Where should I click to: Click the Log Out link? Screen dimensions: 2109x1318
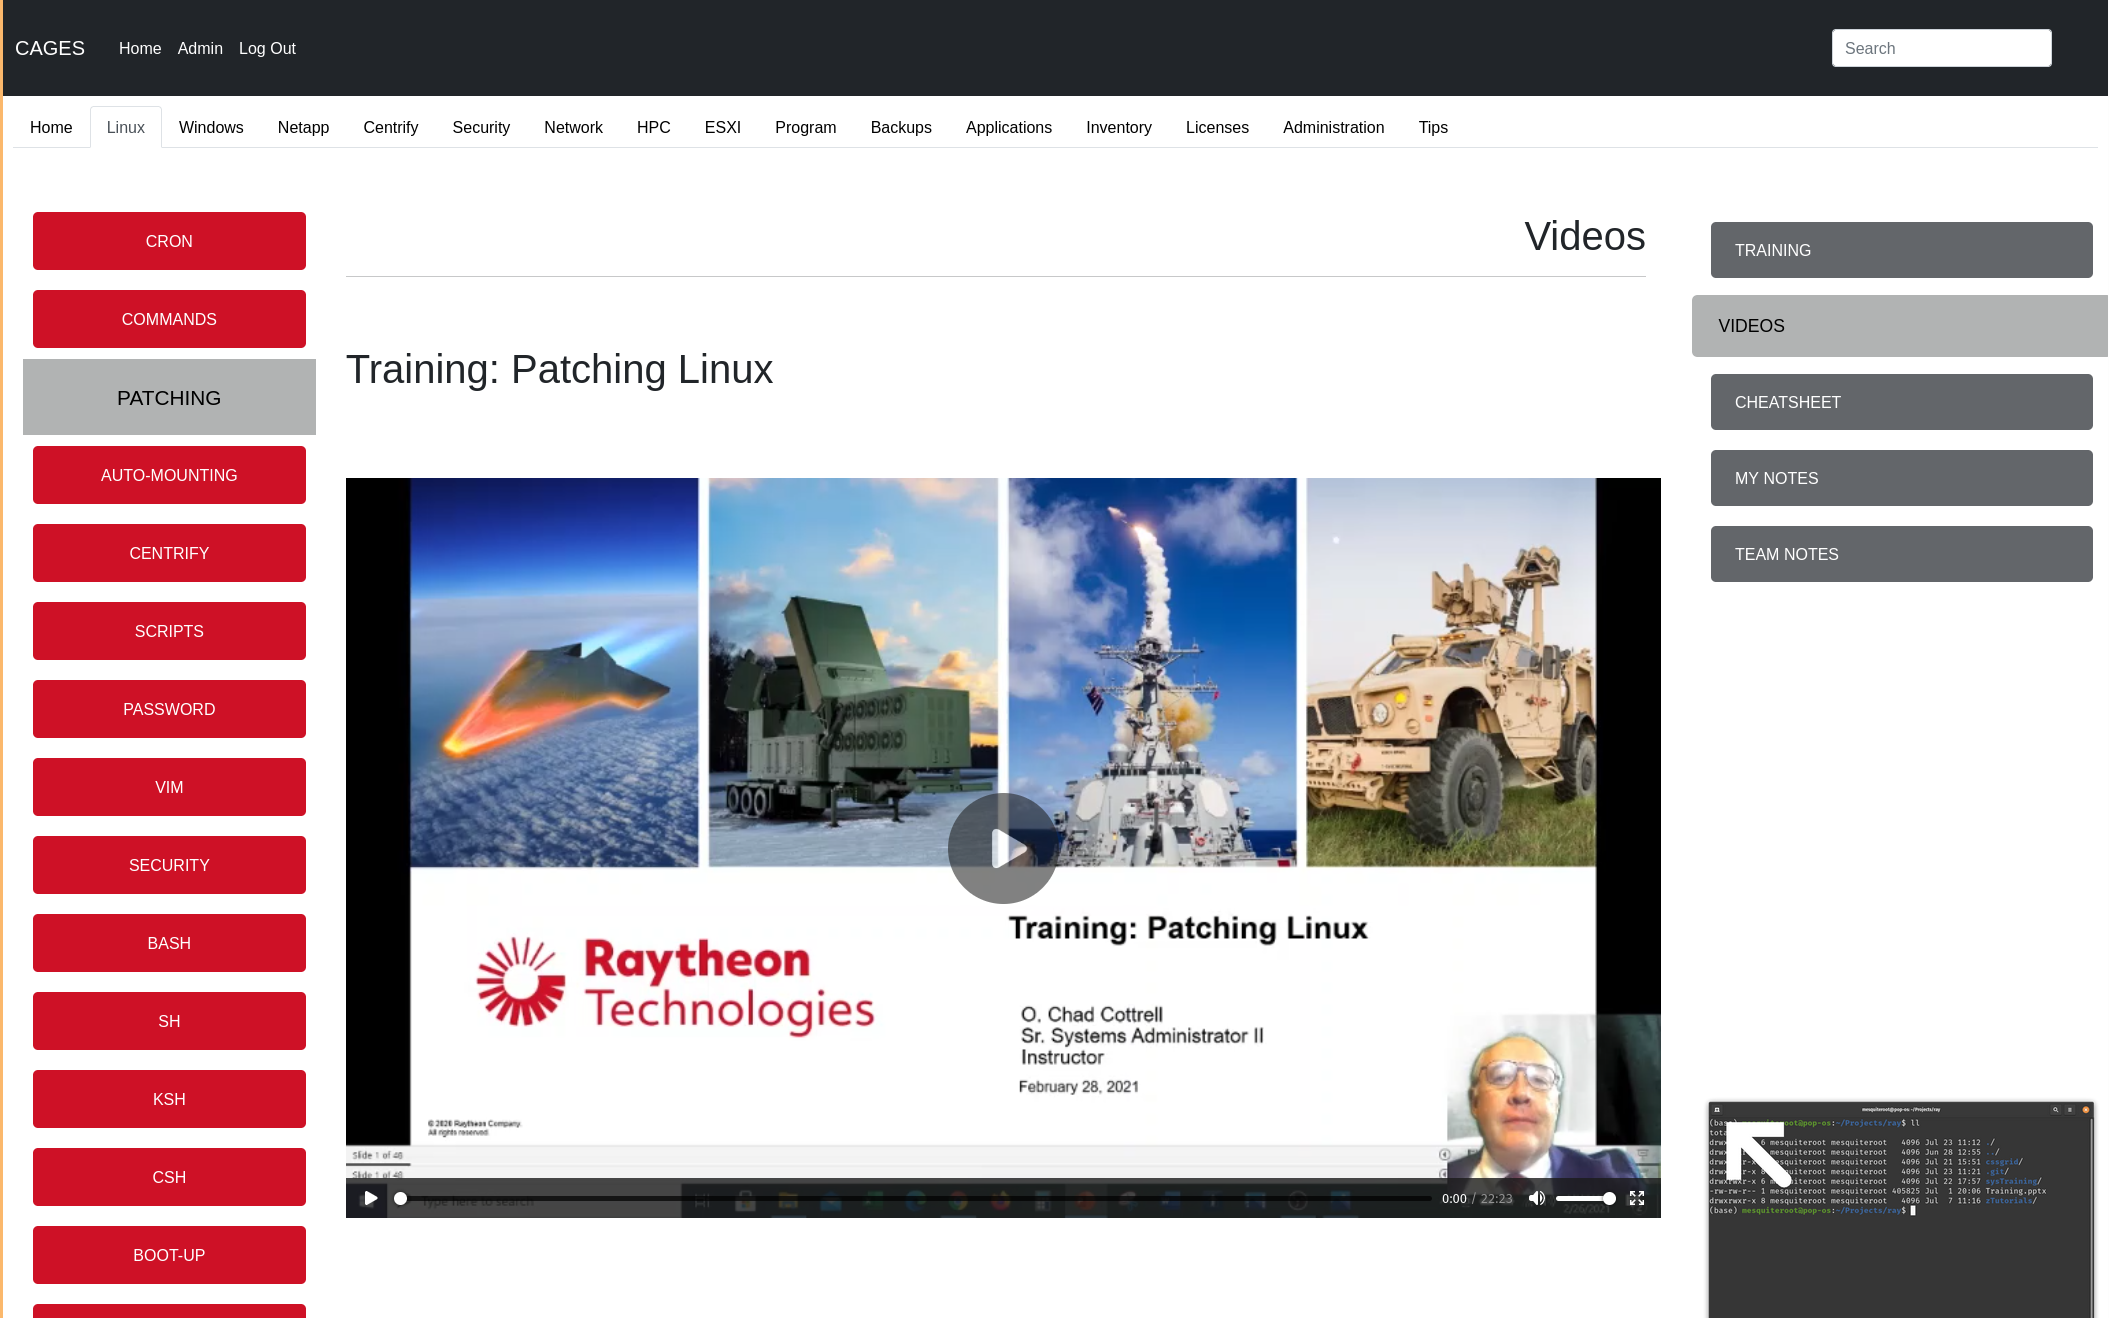[267, 48]
